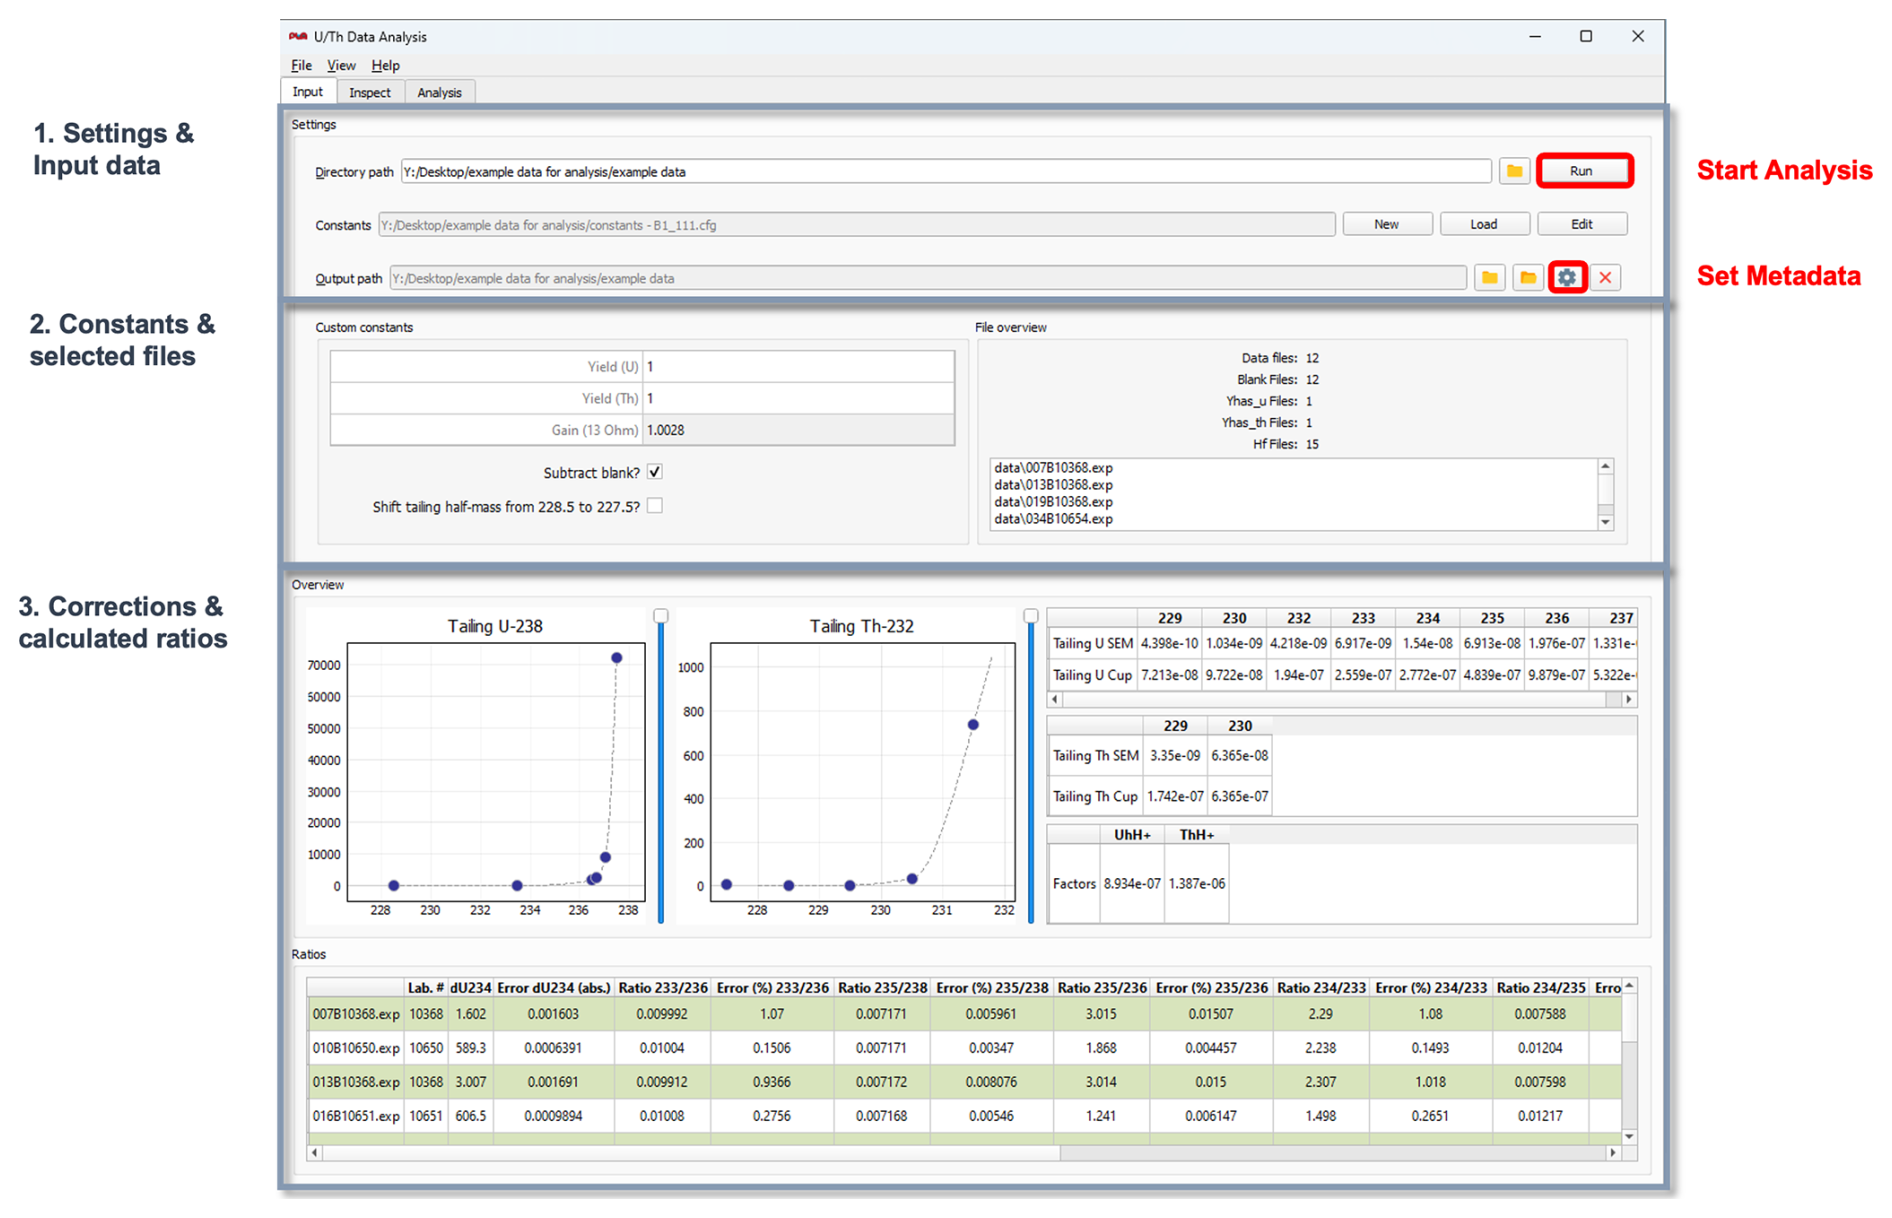Click the Edit constants button

(x=1581, y=225)
